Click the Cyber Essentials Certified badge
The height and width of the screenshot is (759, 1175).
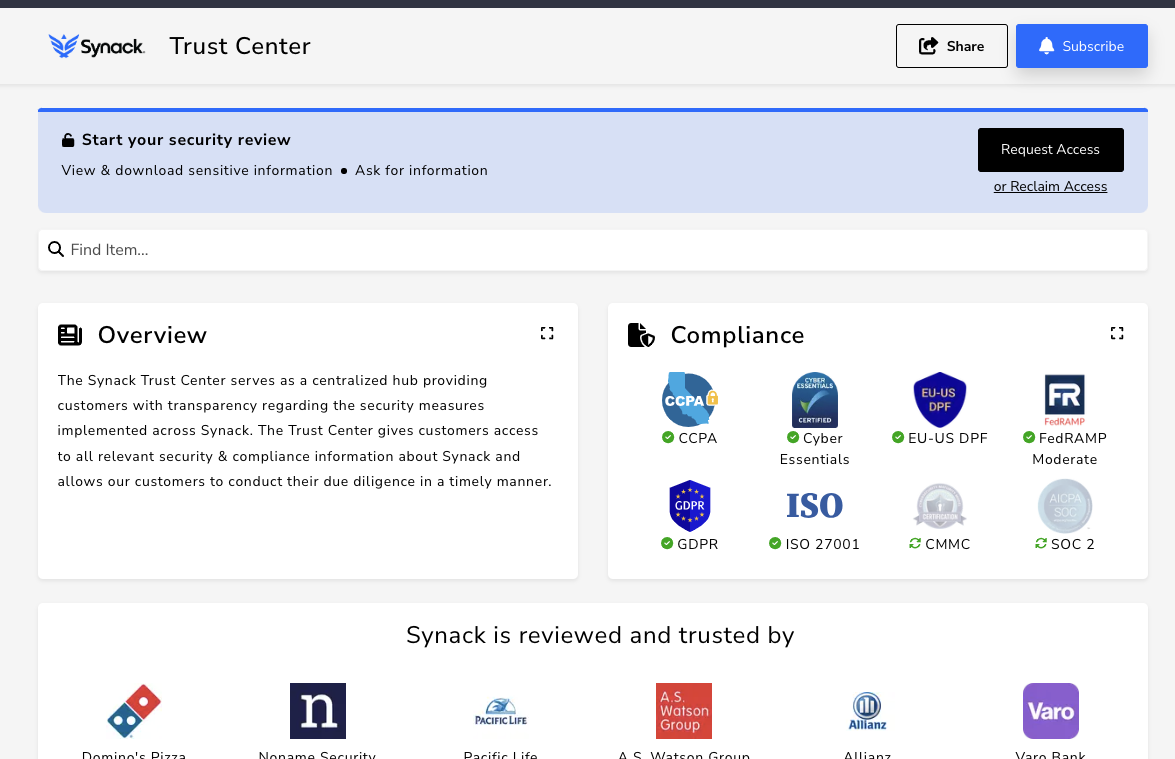click(814, 400)
